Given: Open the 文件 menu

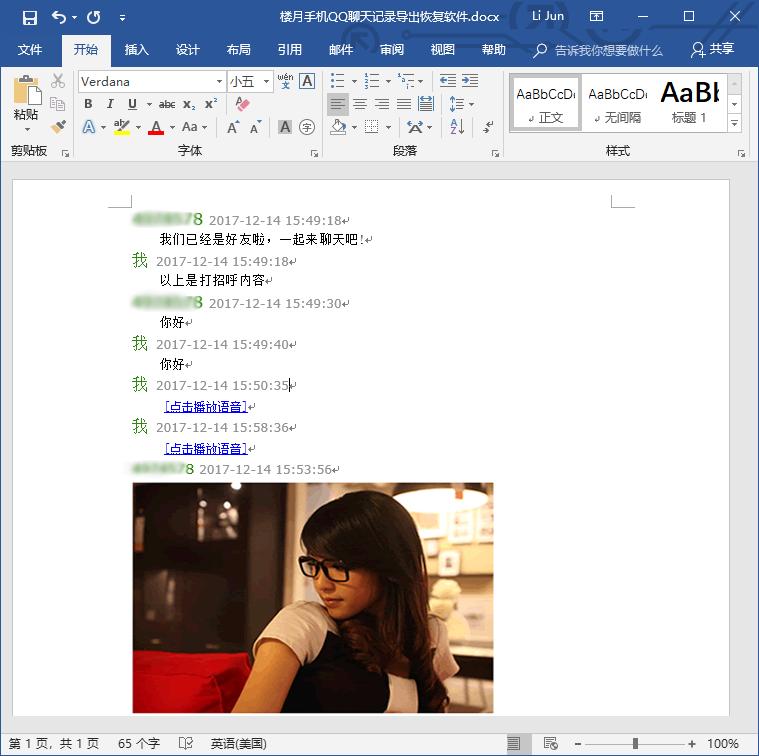Looking at the screenshot, I should pyautogui.click(x=30, y=49).
